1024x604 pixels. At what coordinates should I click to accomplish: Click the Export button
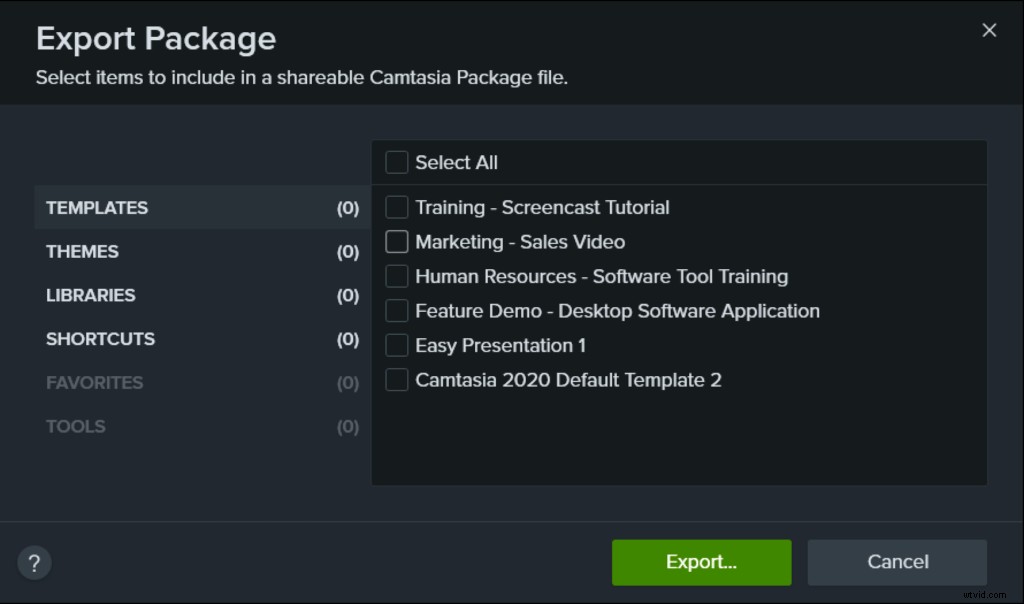[x=701, y=562]
